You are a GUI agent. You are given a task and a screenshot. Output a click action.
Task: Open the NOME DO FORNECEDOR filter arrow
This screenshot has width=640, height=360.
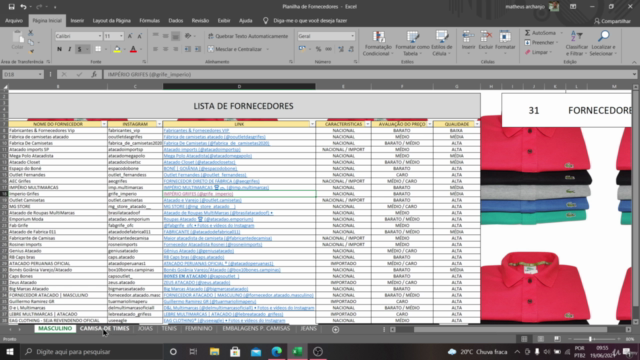pos(104,124)
